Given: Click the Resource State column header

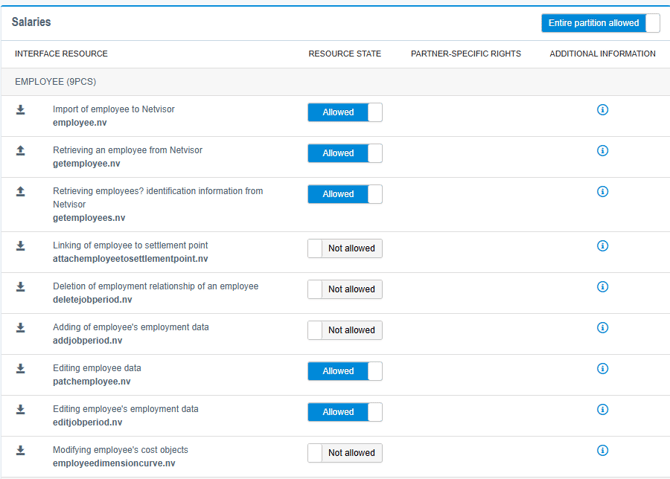Looking at the screenshot, I should 344,54.
